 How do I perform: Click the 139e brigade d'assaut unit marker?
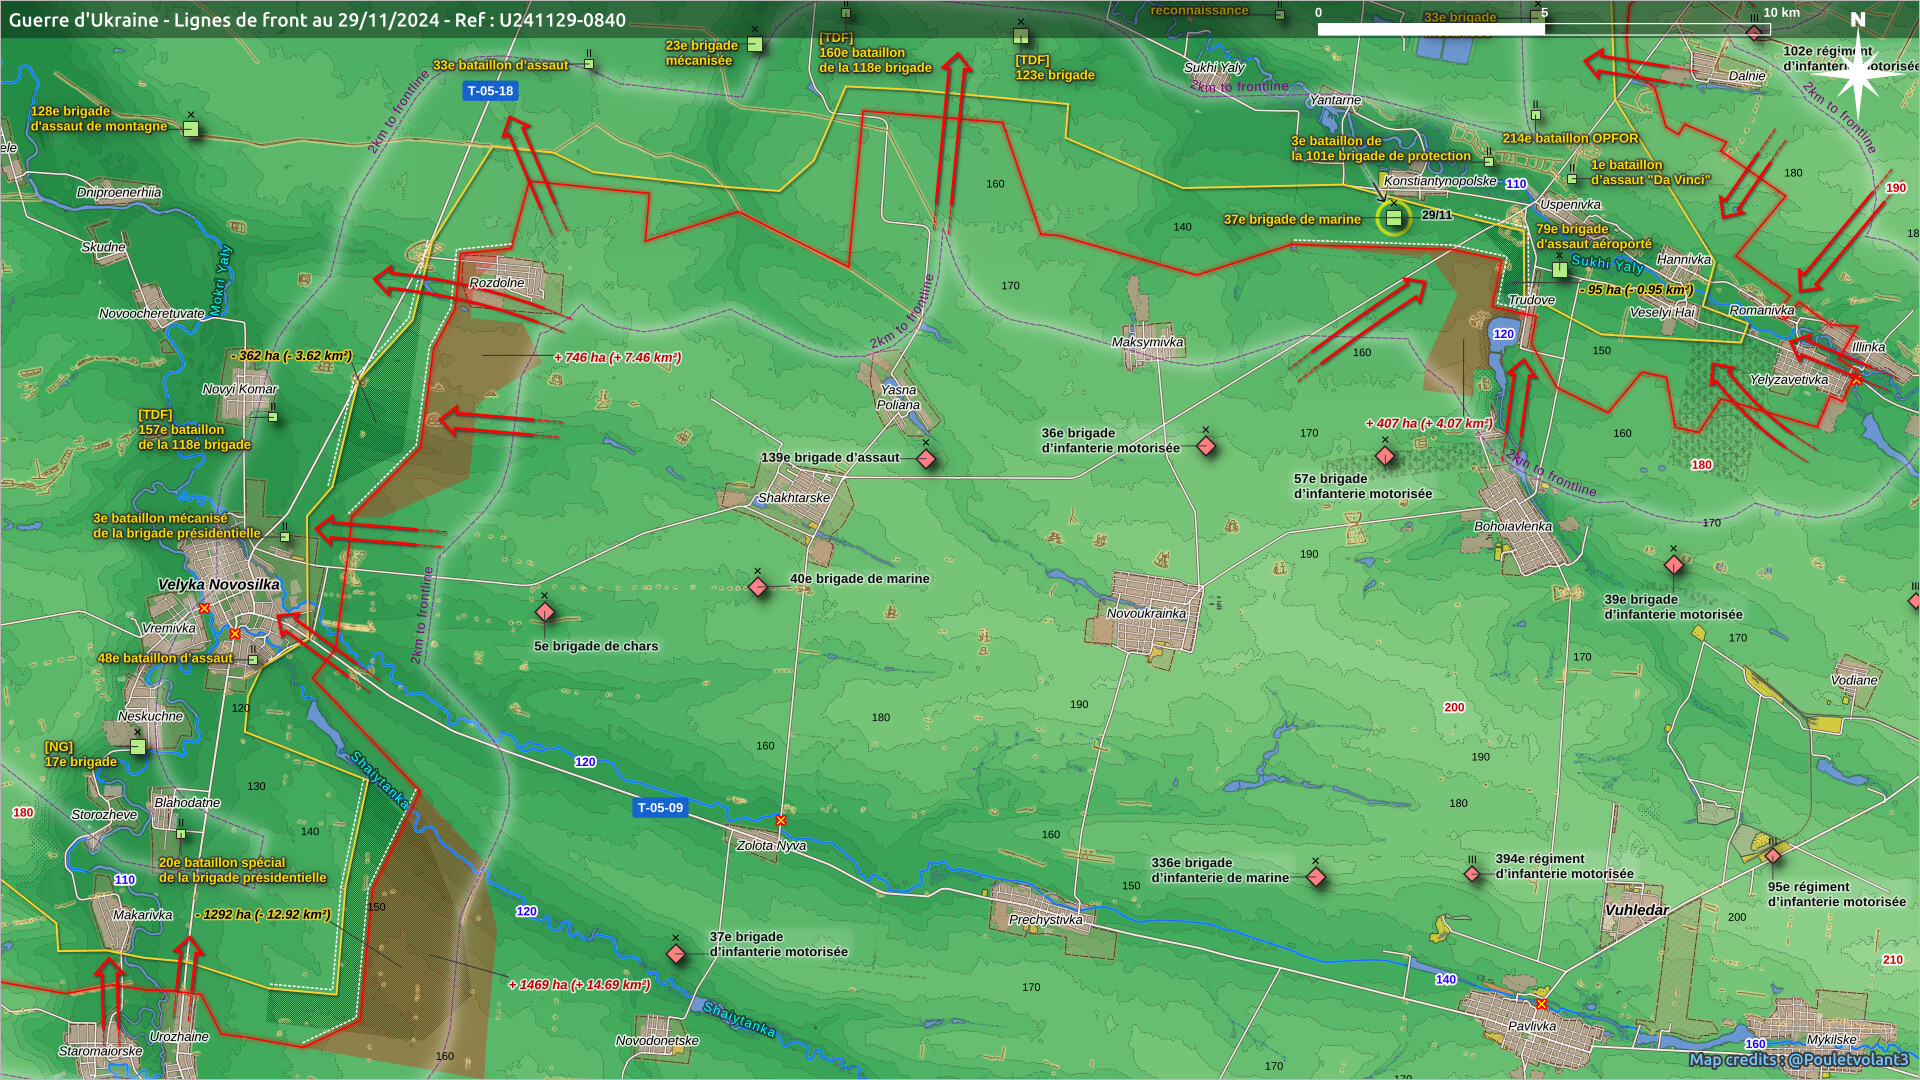[926, 459]
